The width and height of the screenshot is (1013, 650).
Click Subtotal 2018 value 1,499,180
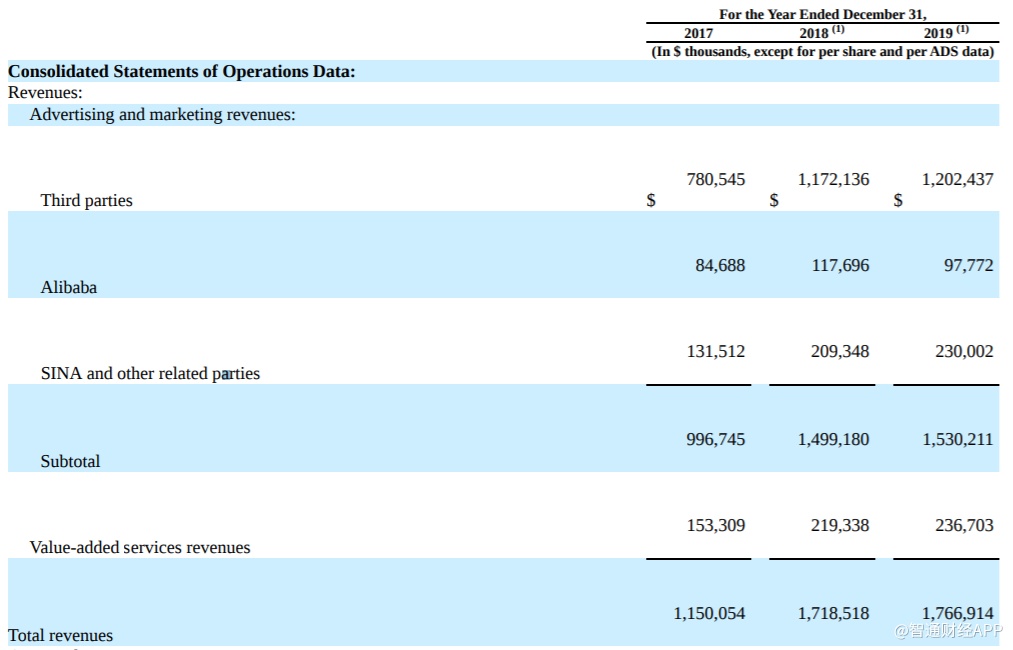[x=833, y=439]
